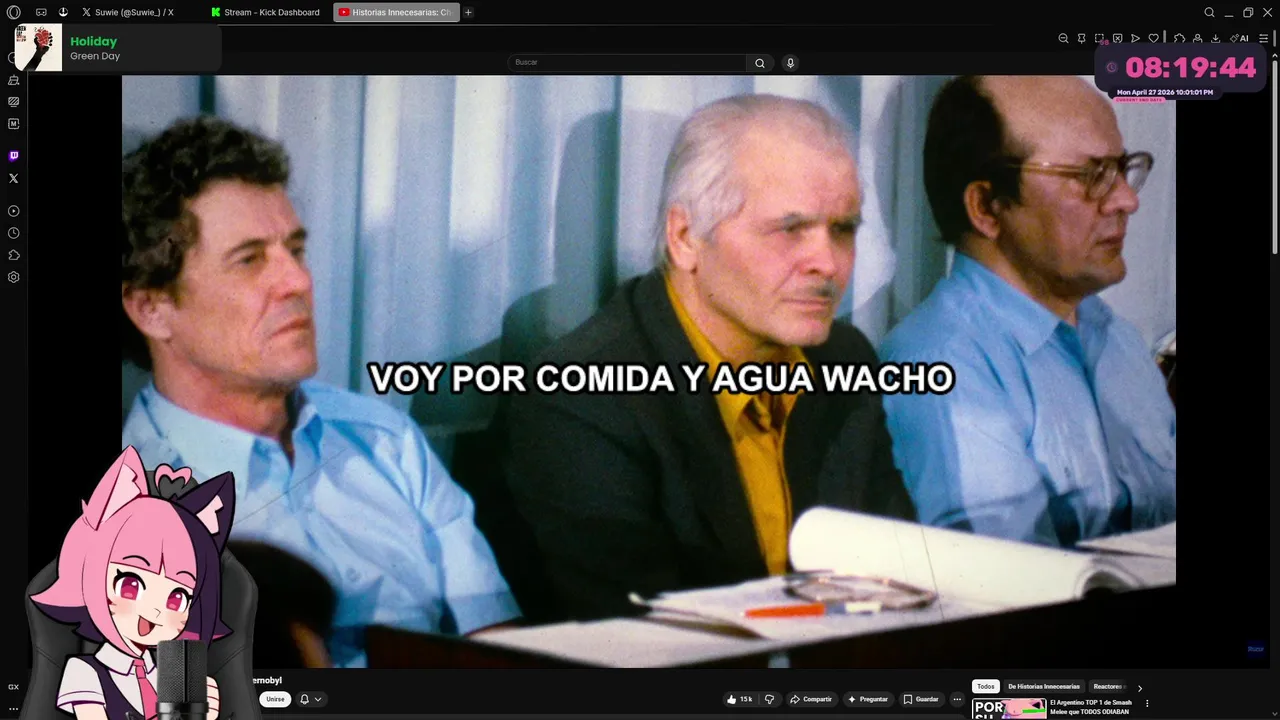Open the player icon in sidebar
This screenshot has width=1280, height=720.
click(x=13, y=211)
